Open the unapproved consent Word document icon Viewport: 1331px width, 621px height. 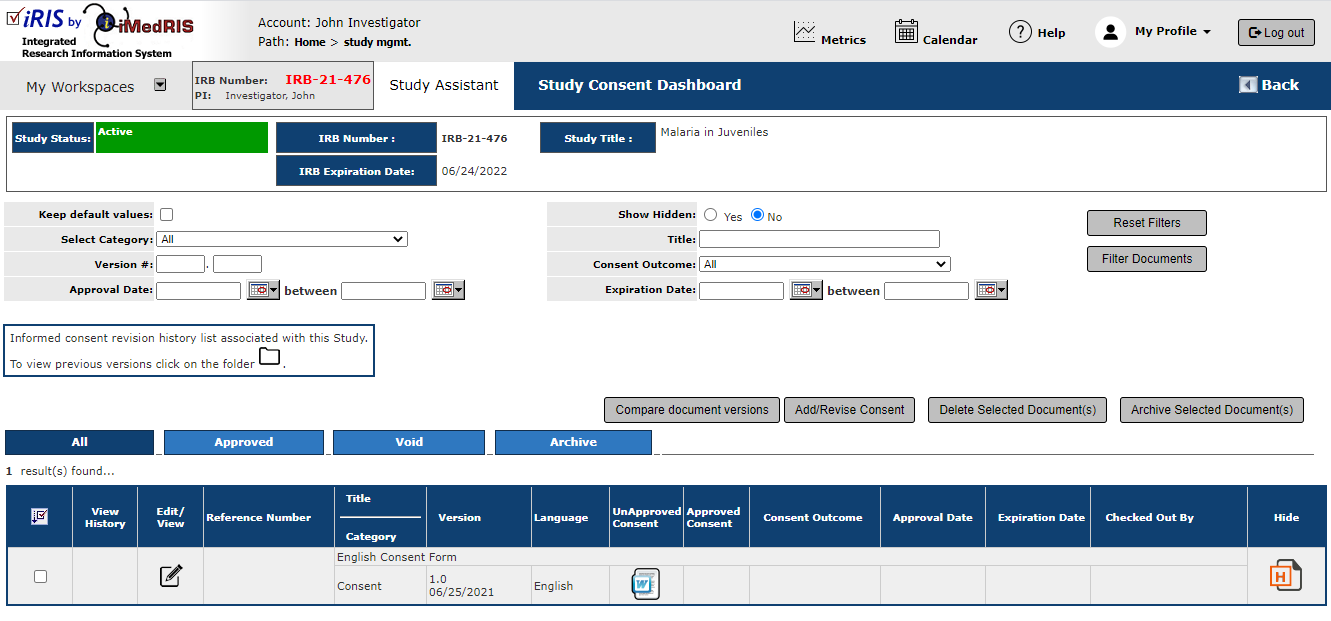(x=645, y=584)
